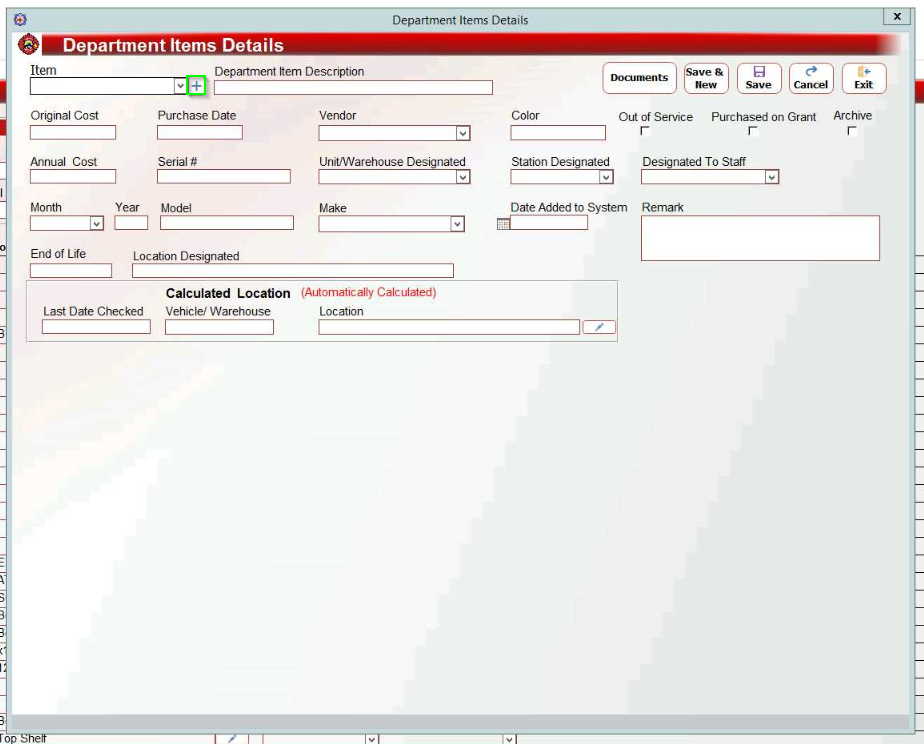The height and width of the screenshot is (744, 924).
Task: Open the Month dropdown
Action: [96, 224]
